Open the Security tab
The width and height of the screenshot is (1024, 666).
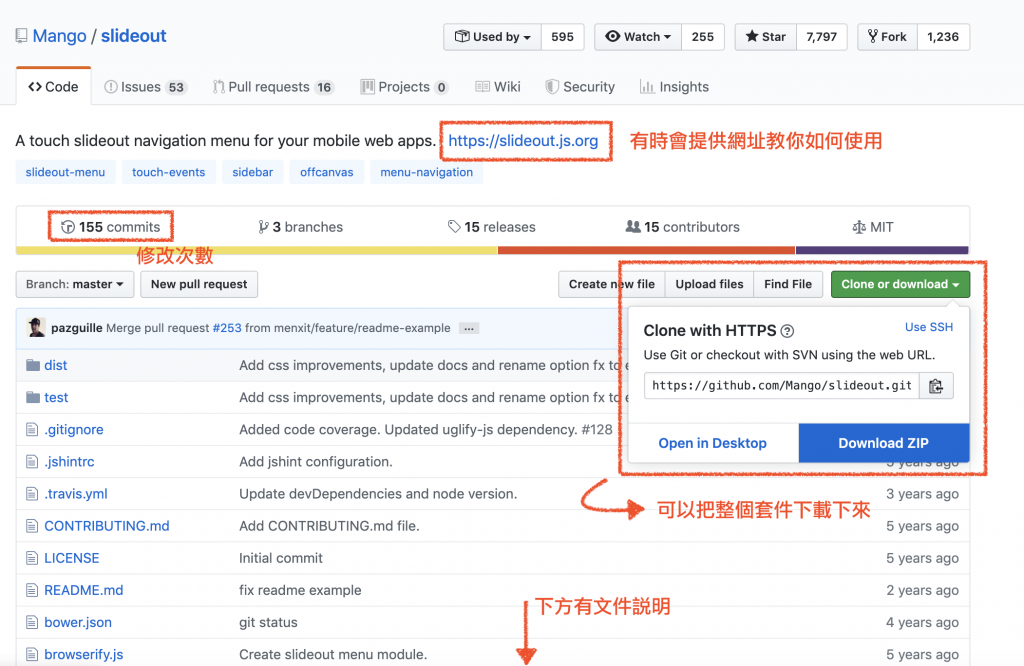tap(581, 87)
